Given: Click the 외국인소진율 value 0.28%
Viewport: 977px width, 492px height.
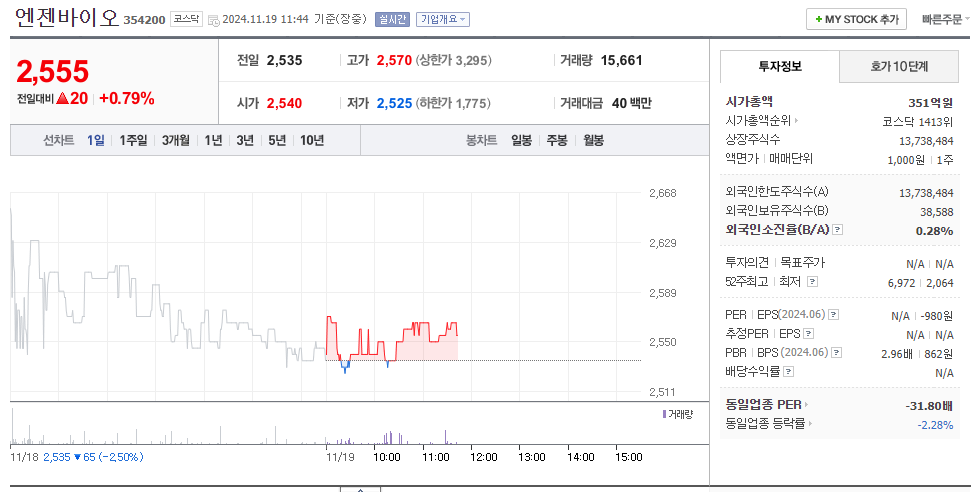Looking at the screenshot, I should (935, 231).
